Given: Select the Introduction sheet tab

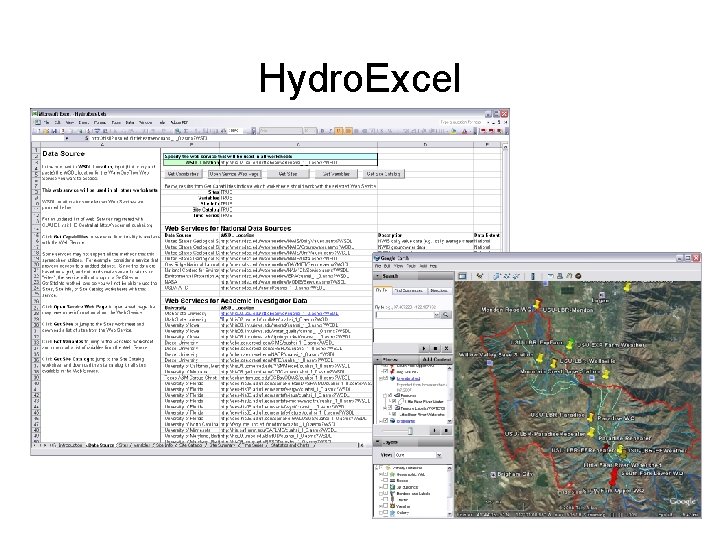Looking at the screenshot, I should [70, 445].
